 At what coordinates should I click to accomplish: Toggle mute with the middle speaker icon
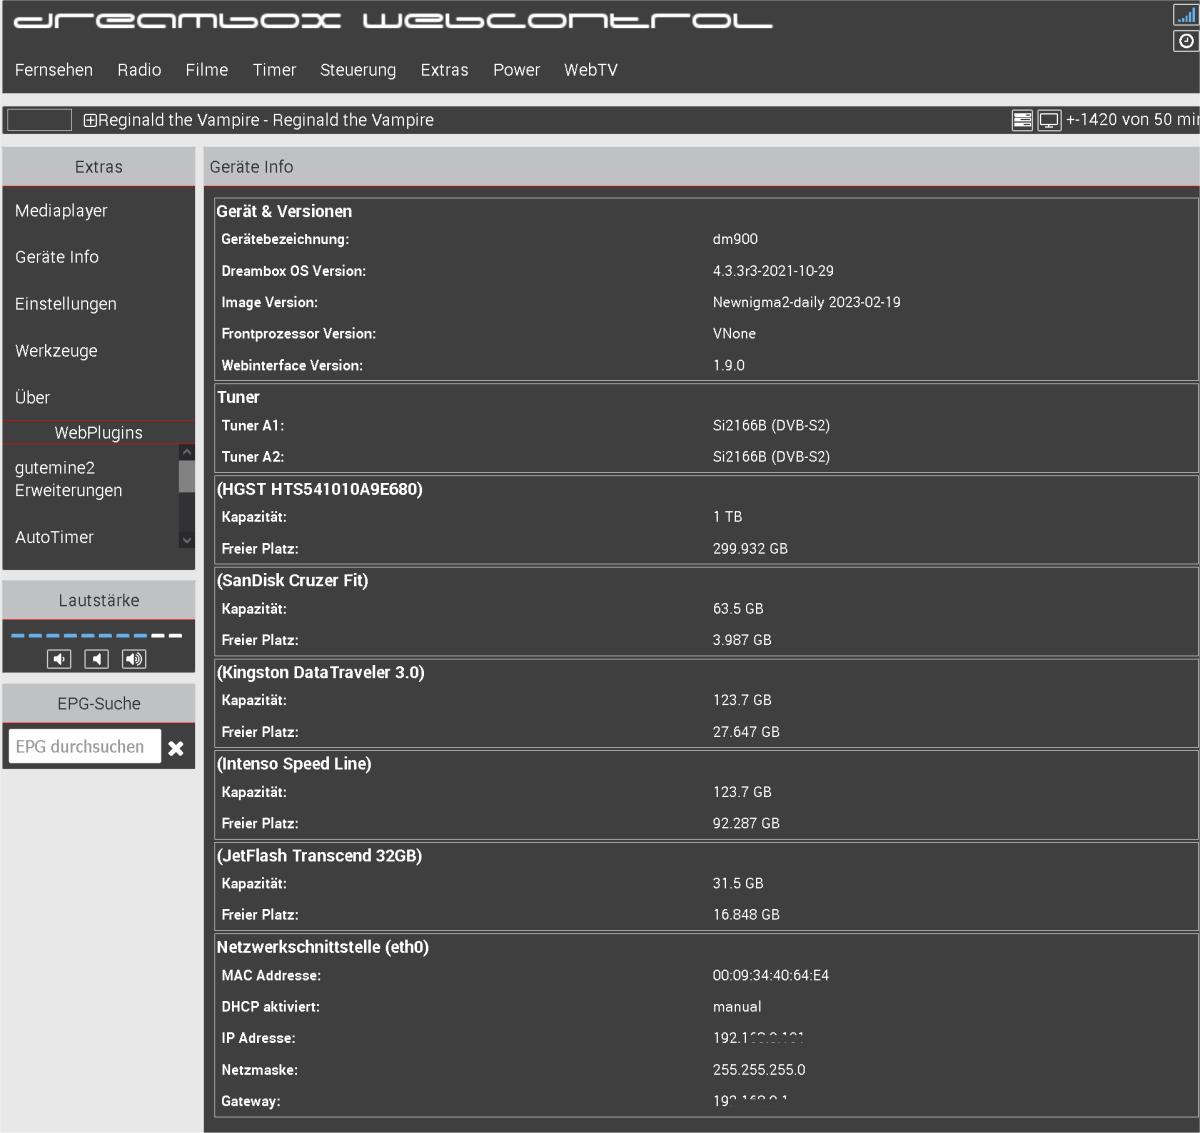point(96,659)
